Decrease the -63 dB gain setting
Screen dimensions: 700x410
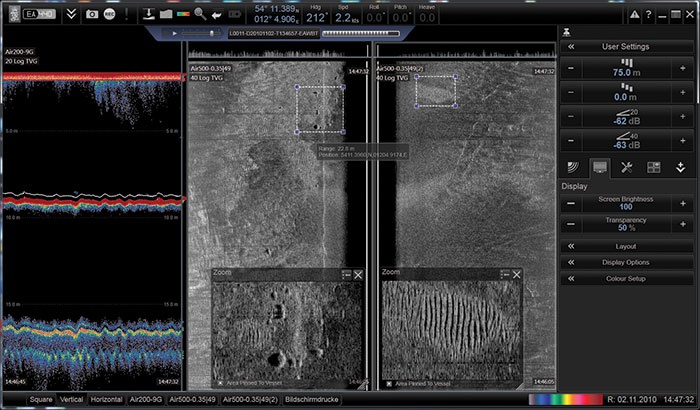pos(571,141)
